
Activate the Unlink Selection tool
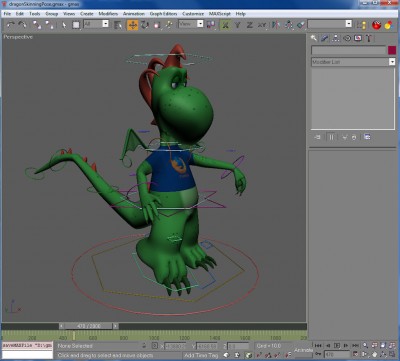pos(49,25)
